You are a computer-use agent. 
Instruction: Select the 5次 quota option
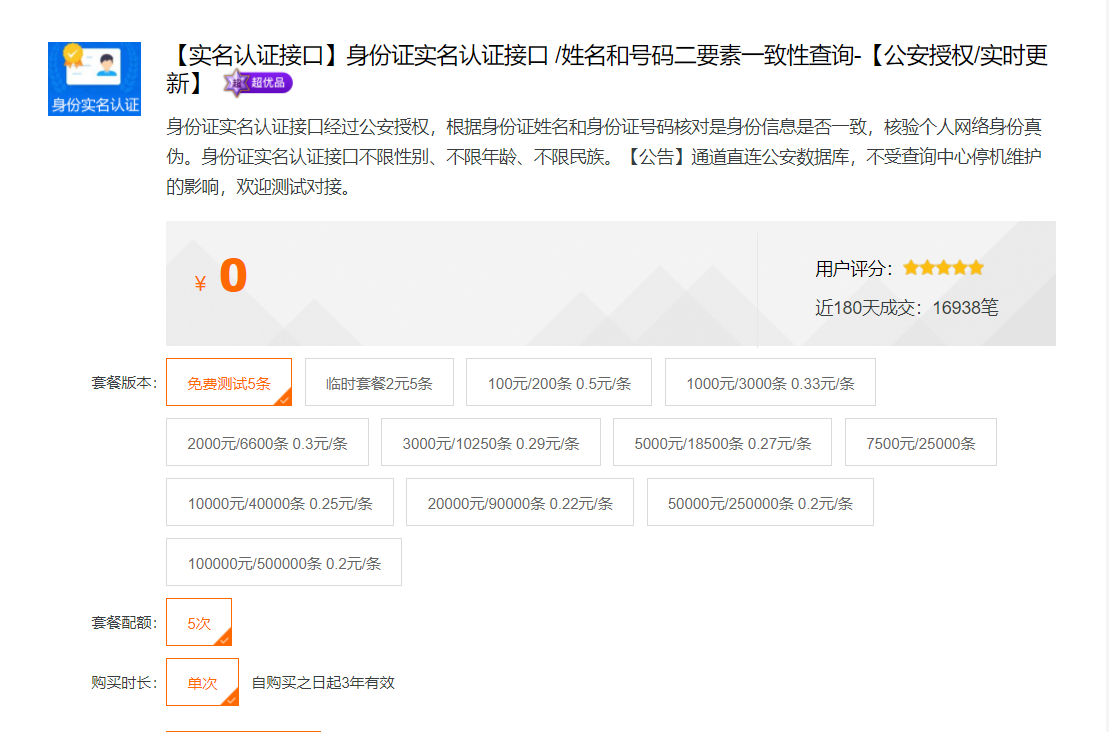[x=199, y=622]
